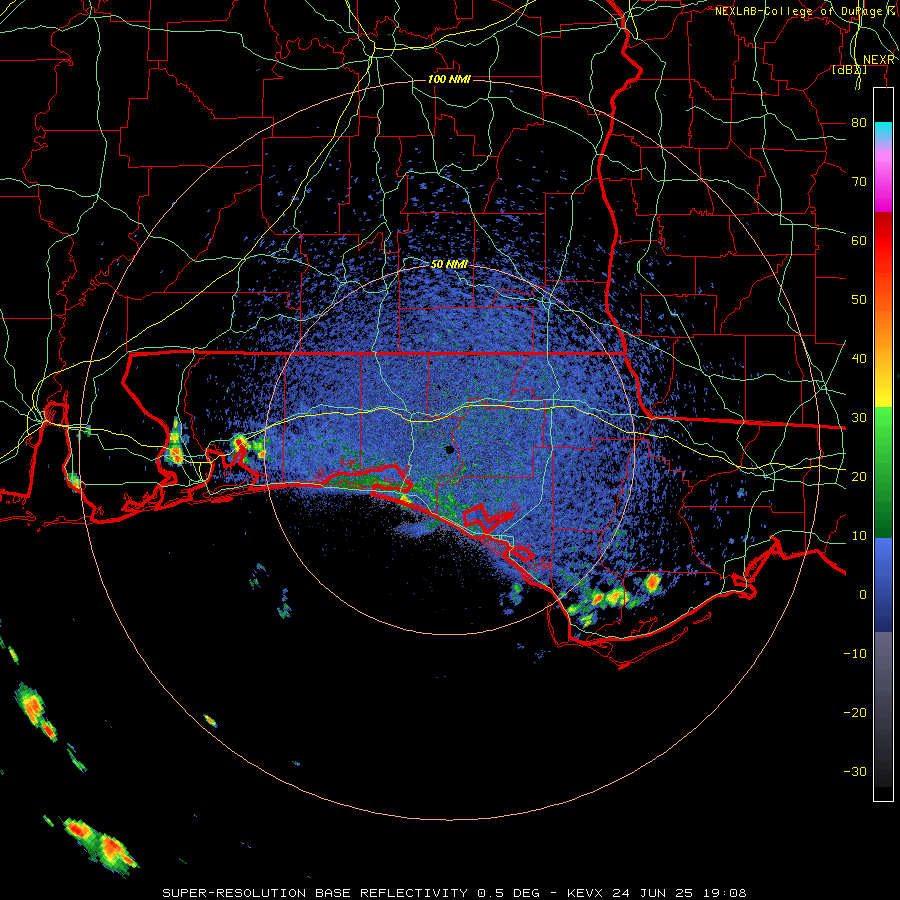The width and height of the screenshot is (900, 900).
Task: Click the cyan top segment of the color bar
Action: coord(883,131)
